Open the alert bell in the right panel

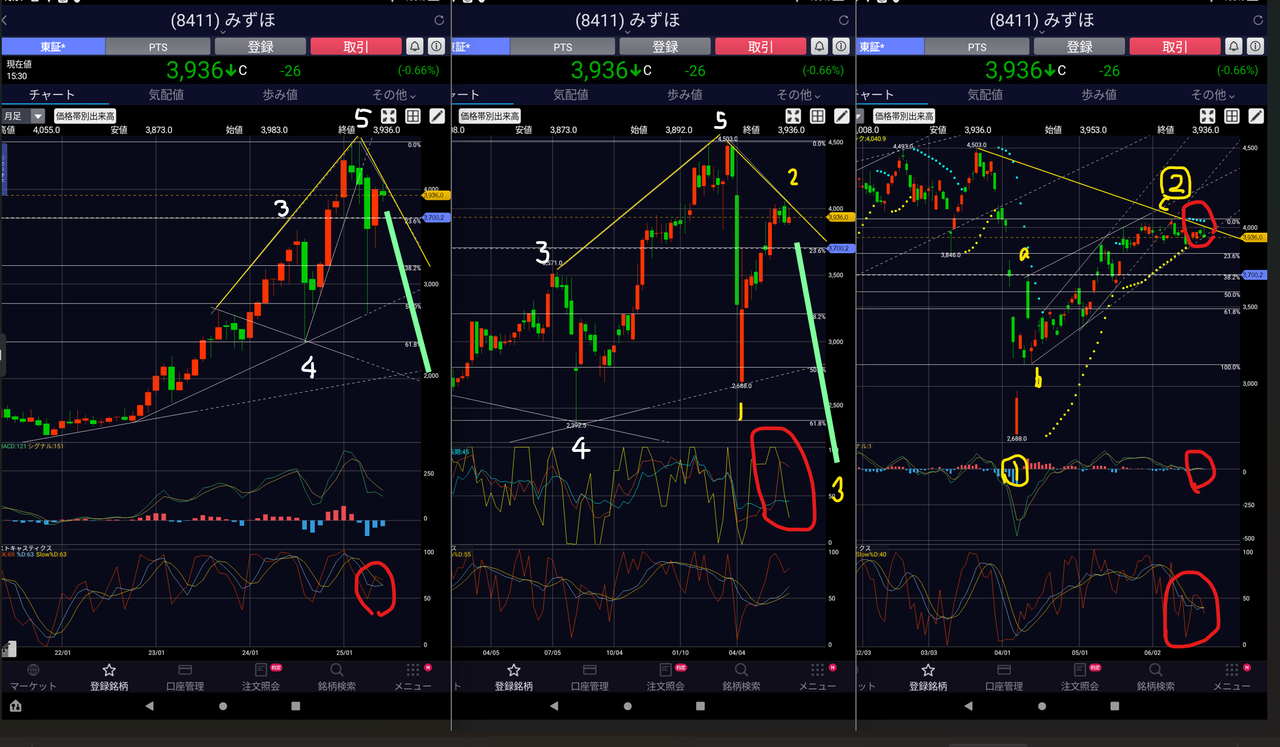(x=1232, y=46)
